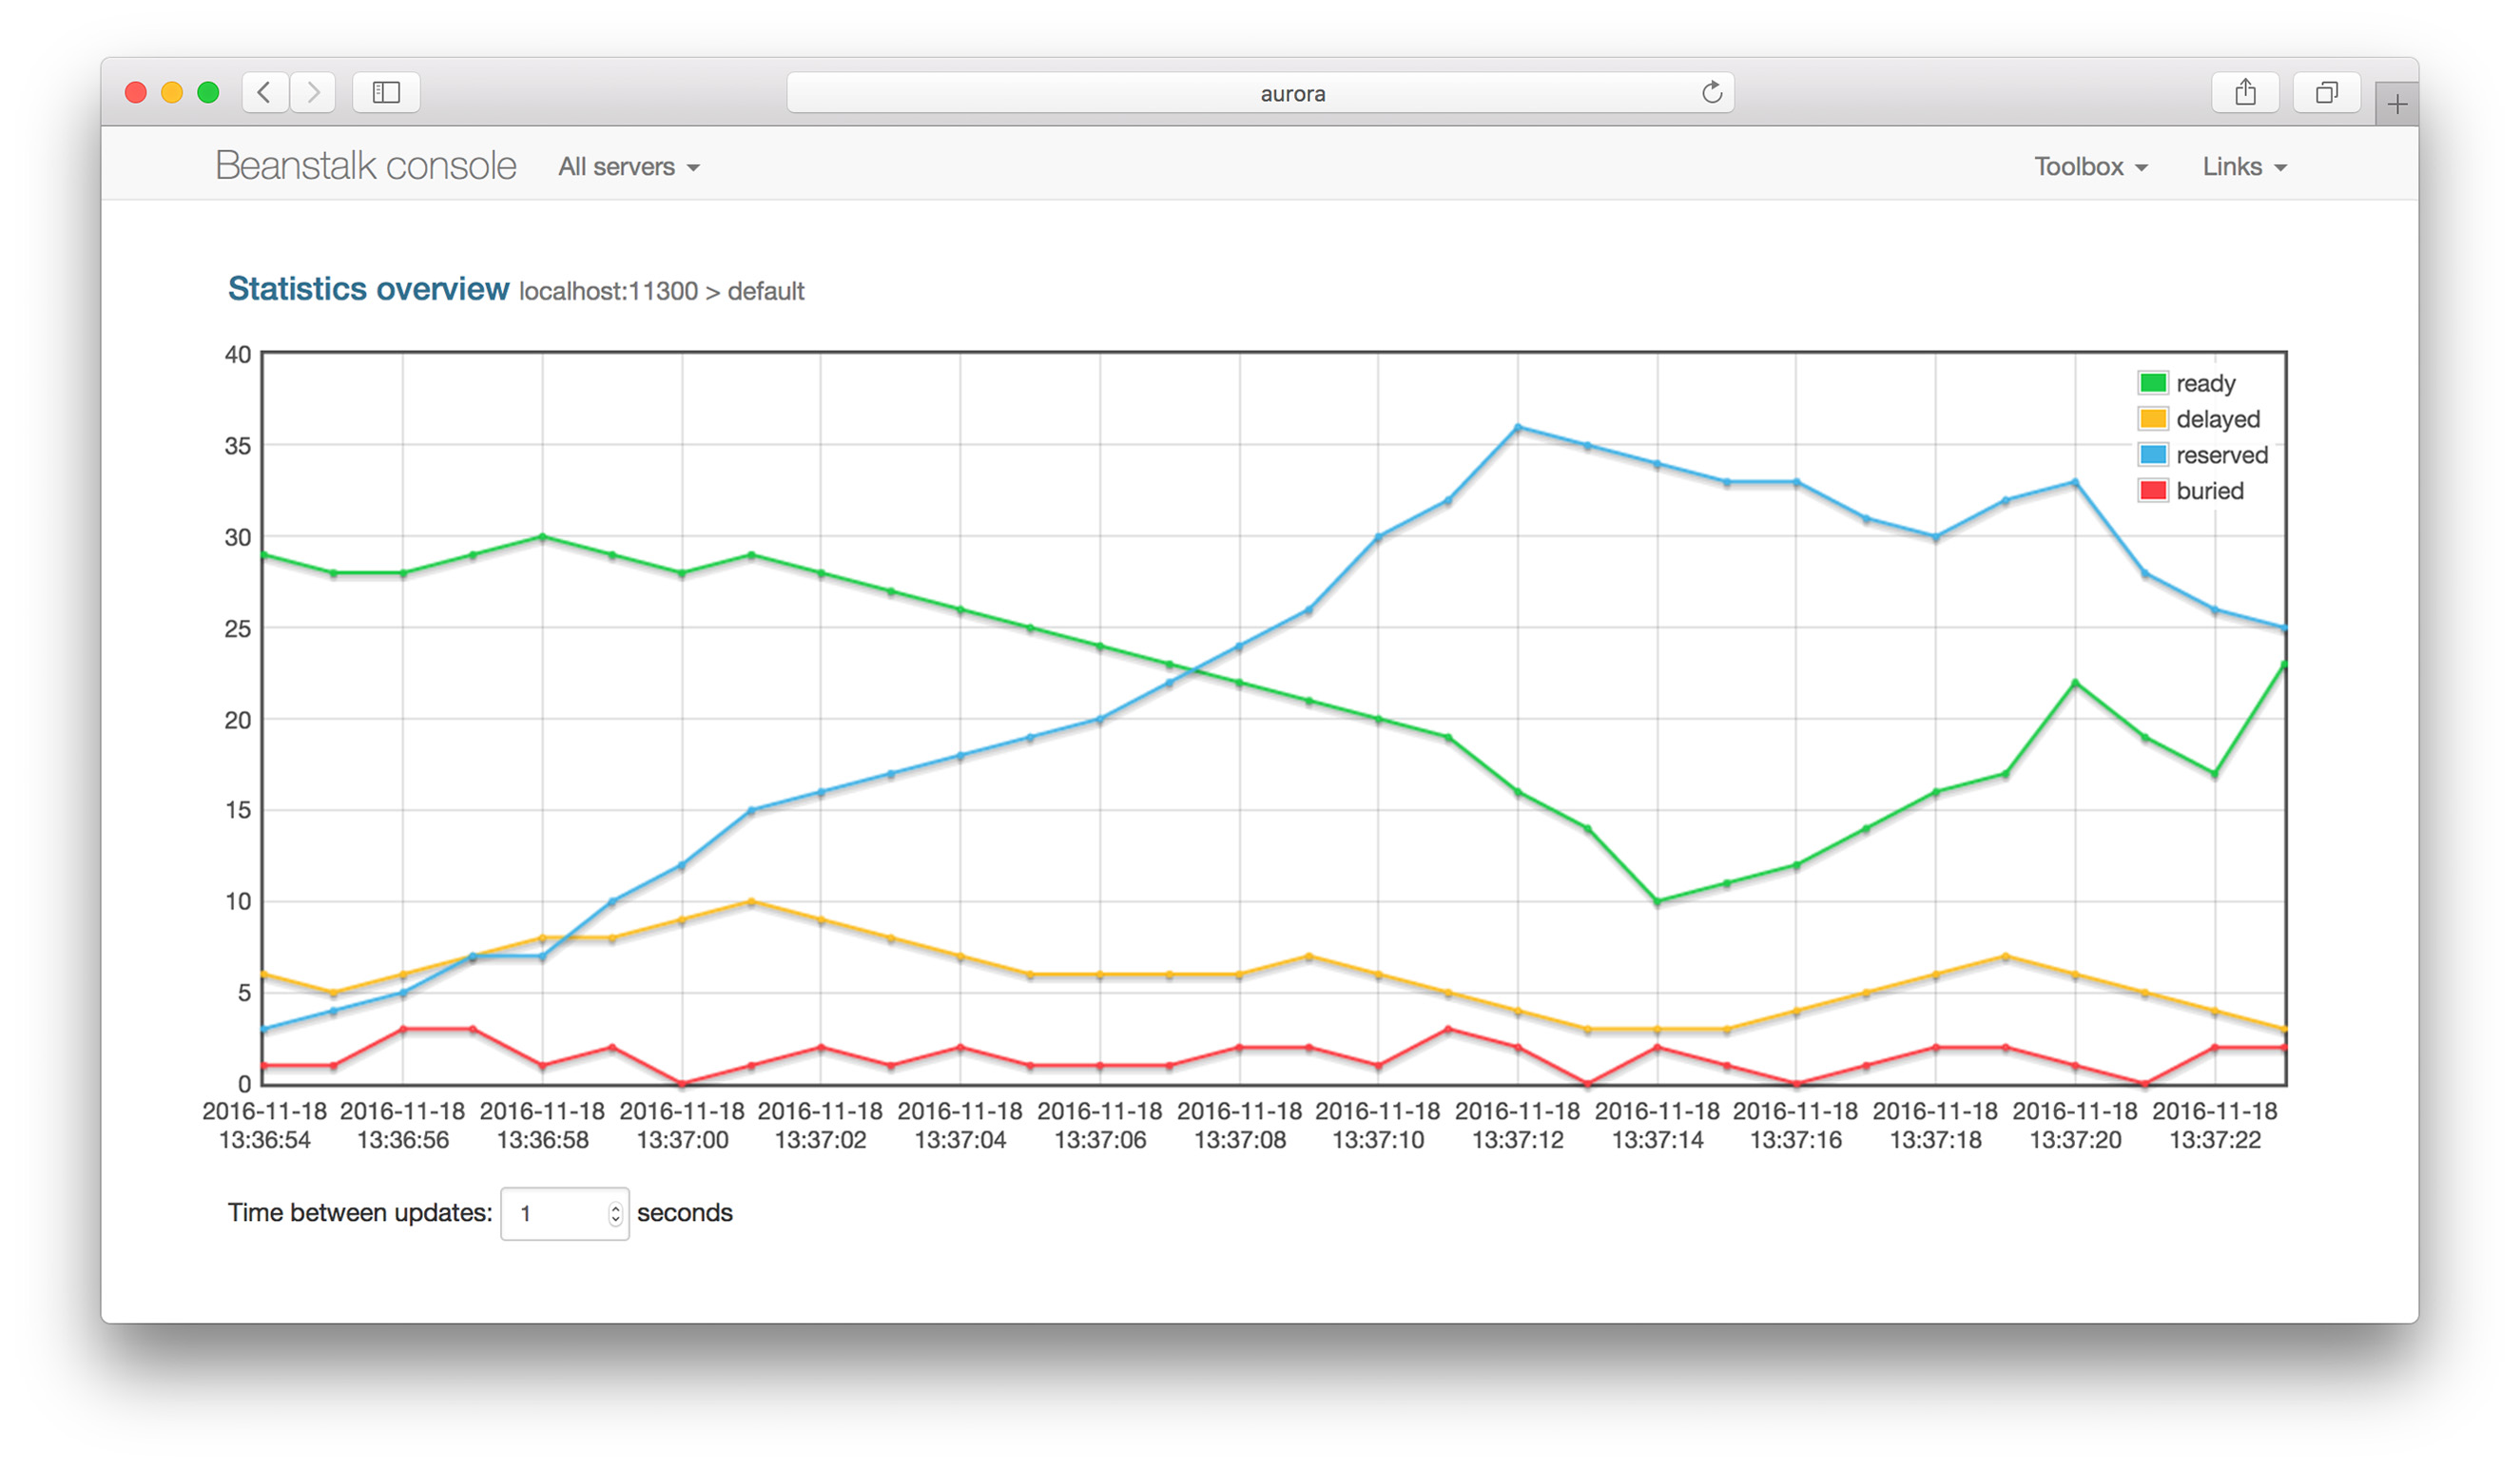The height and width of the screenshot is (1468, 2520).
Task: Click the blue reserved legend swatch
Action: click(2152, 455)
